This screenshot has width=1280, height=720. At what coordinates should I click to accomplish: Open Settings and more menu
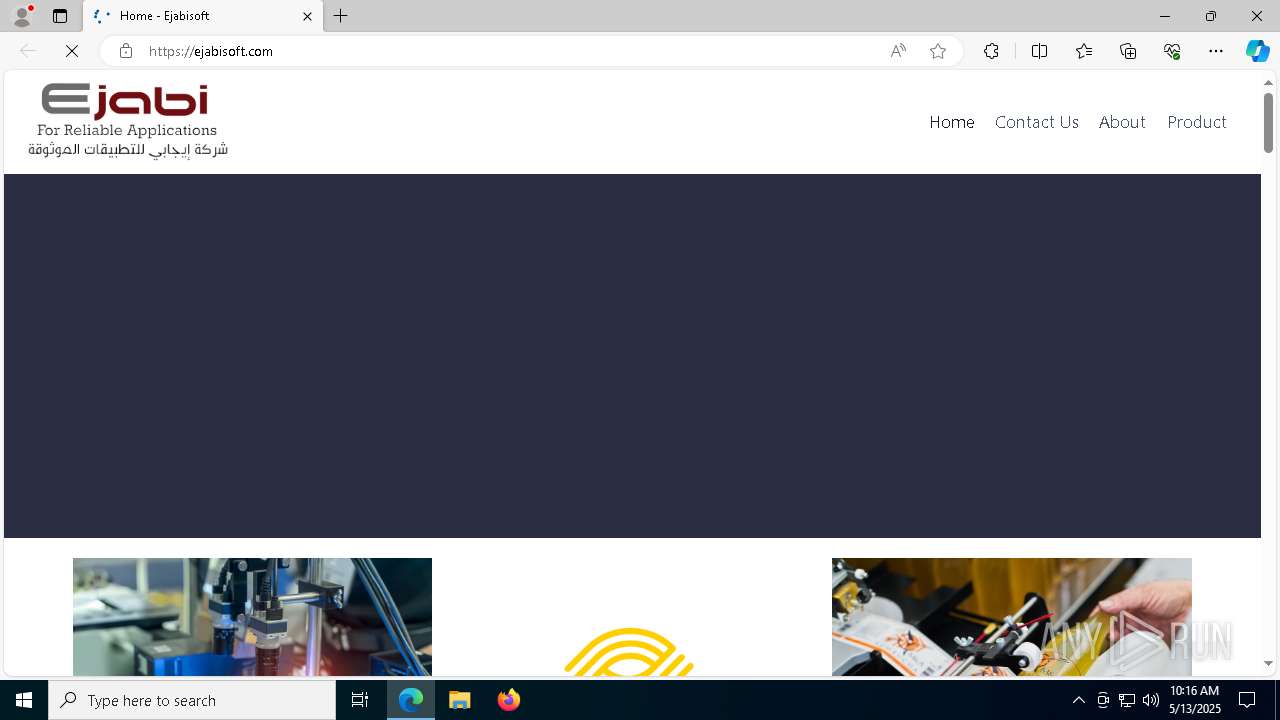coord(1216,51)
